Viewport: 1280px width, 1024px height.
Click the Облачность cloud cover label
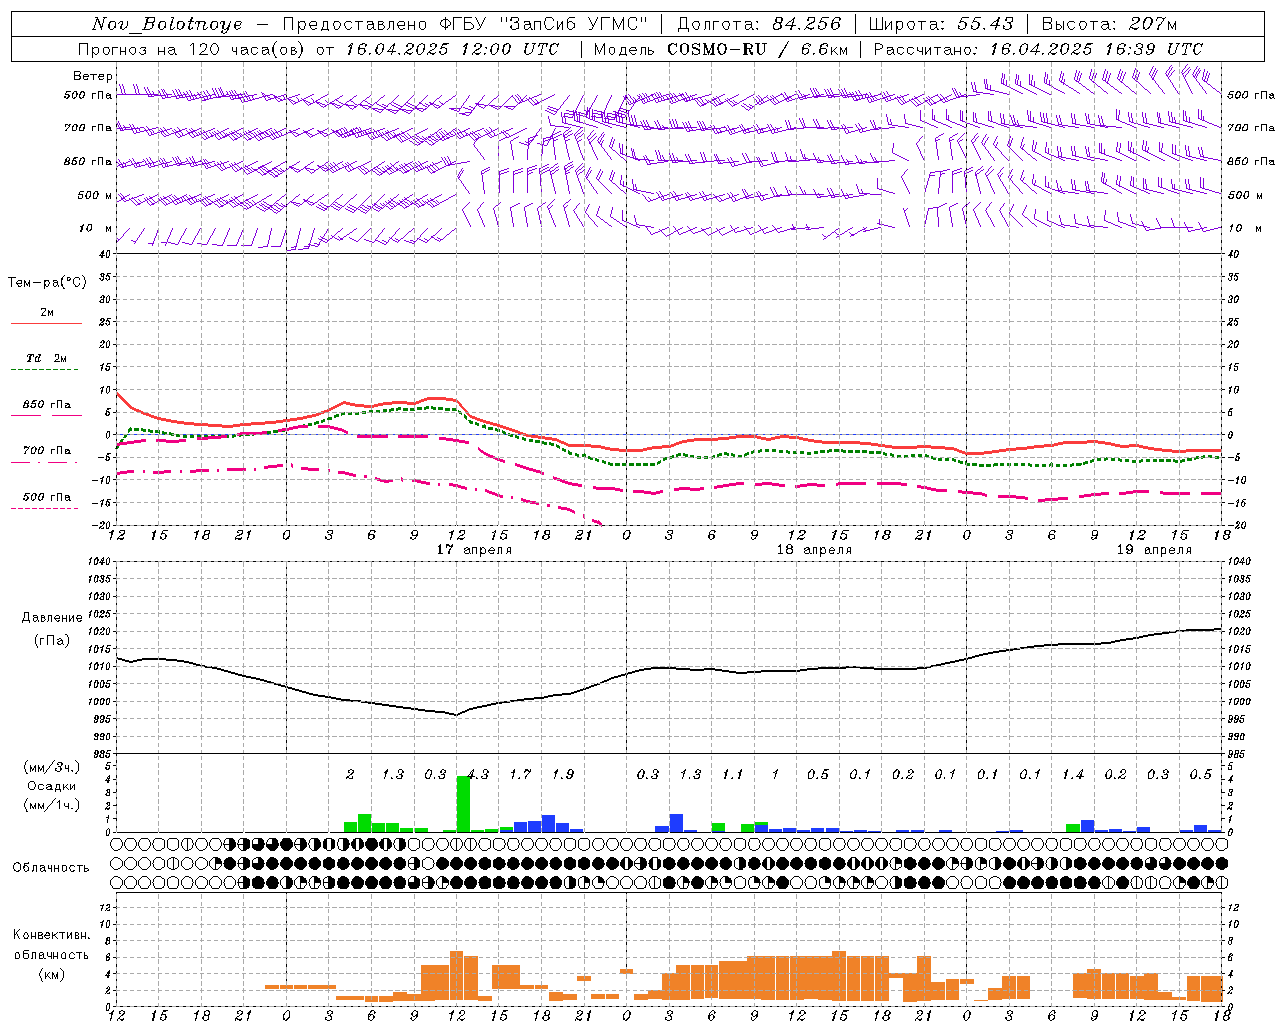point(51,868)
